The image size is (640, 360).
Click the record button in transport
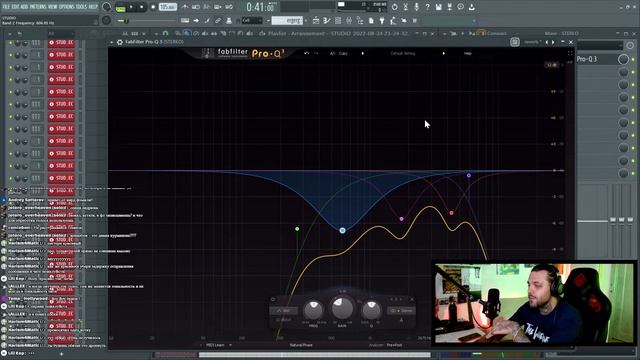(x=153, y=7)
